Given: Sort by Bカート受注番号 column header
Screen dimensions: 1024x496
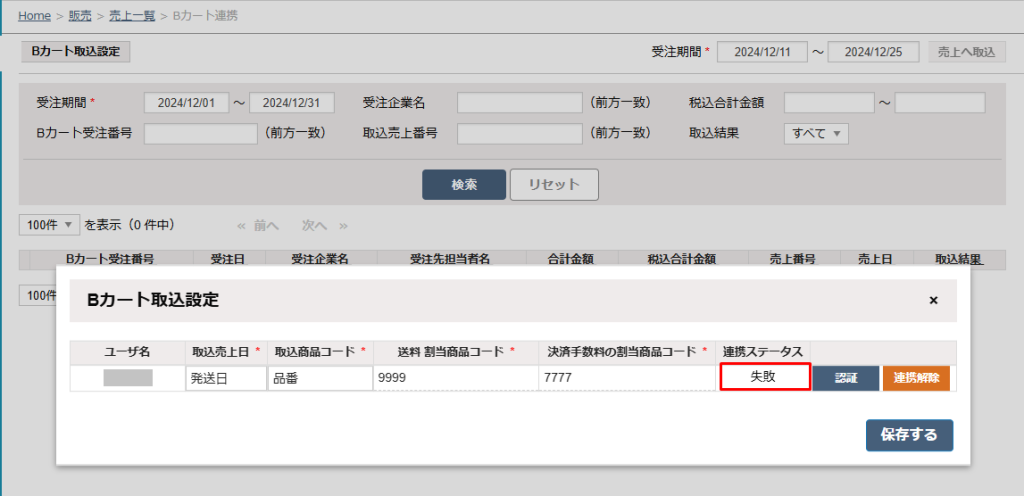Looking at the screenshot, I should 110,258.
